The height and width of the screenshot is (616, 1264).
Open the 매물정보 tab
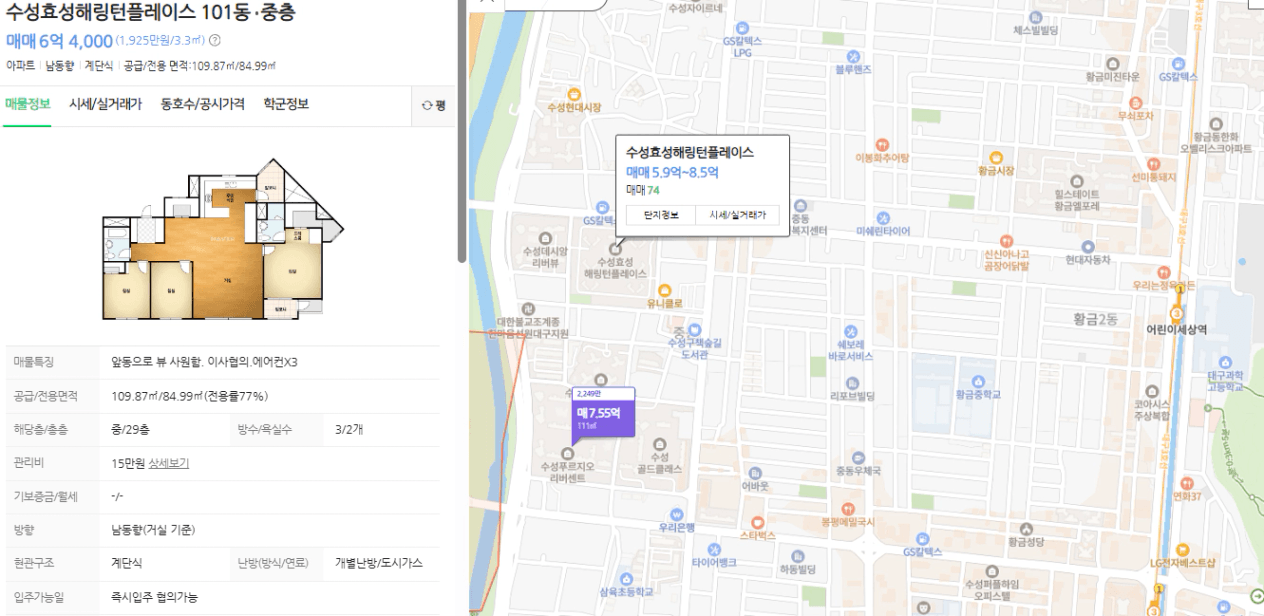[x=28, y=104]
